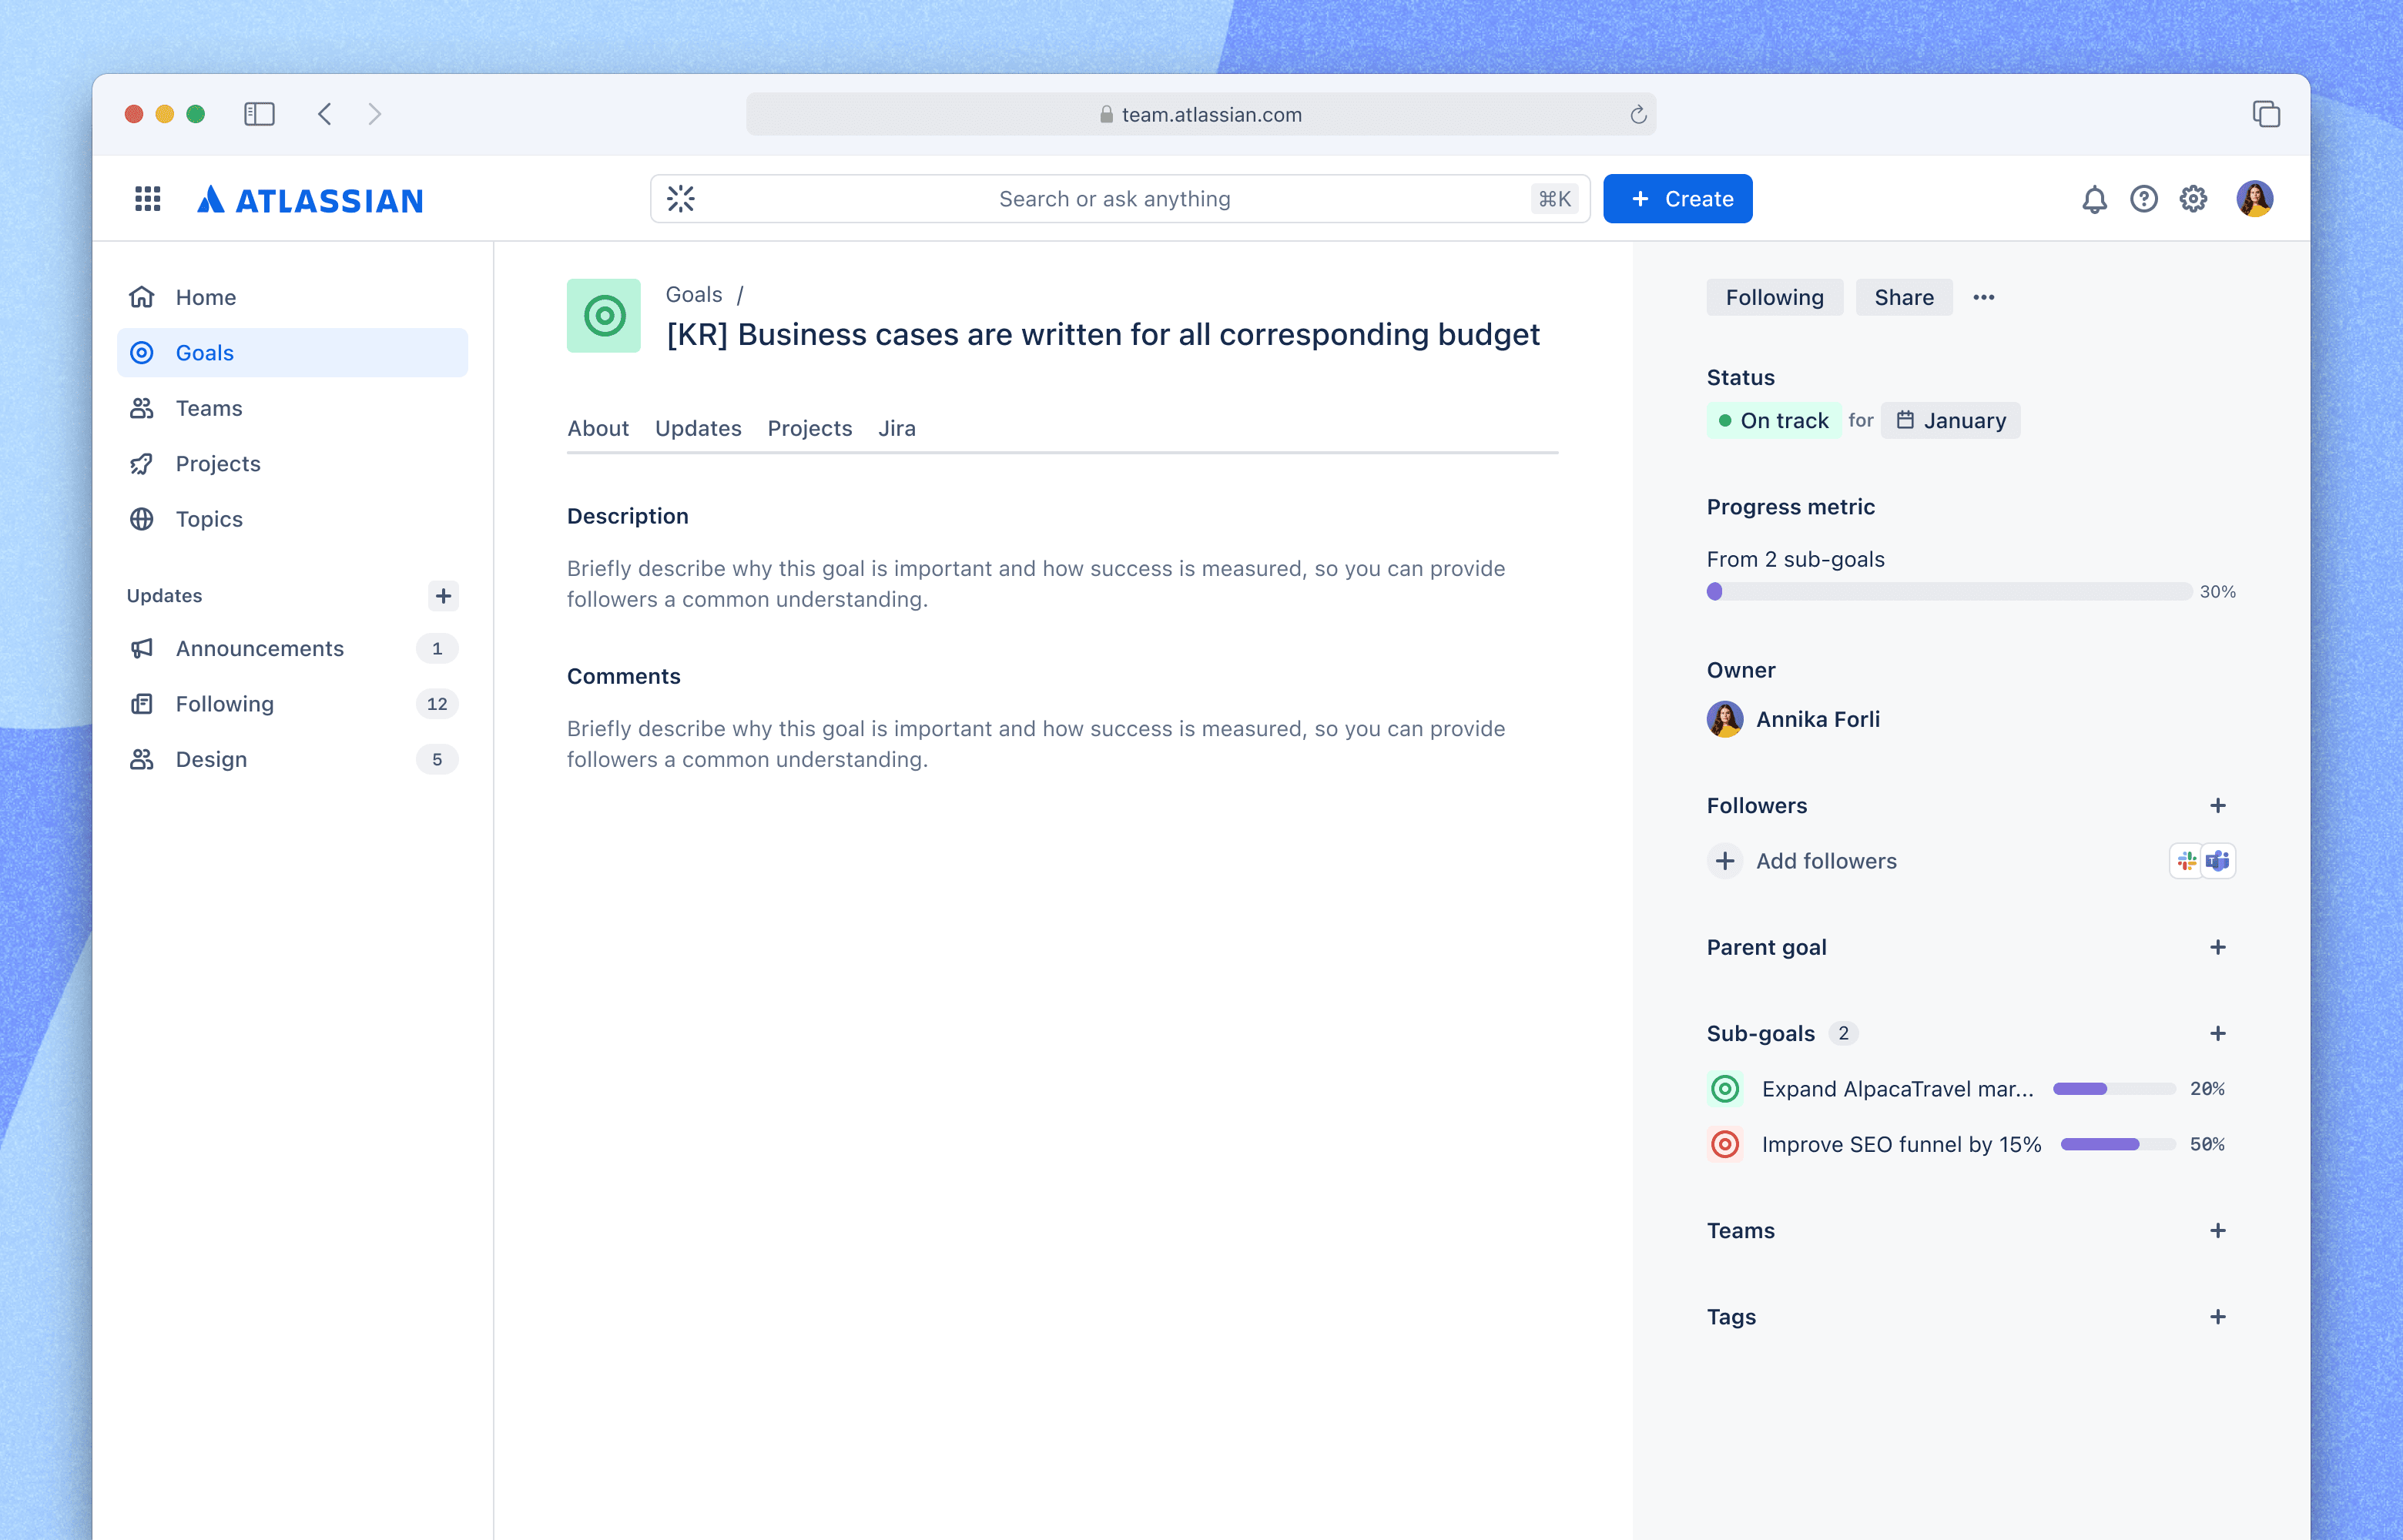Open the help question mark icon
This screenshot has width=2403, height=1540.
[2143, 199]
